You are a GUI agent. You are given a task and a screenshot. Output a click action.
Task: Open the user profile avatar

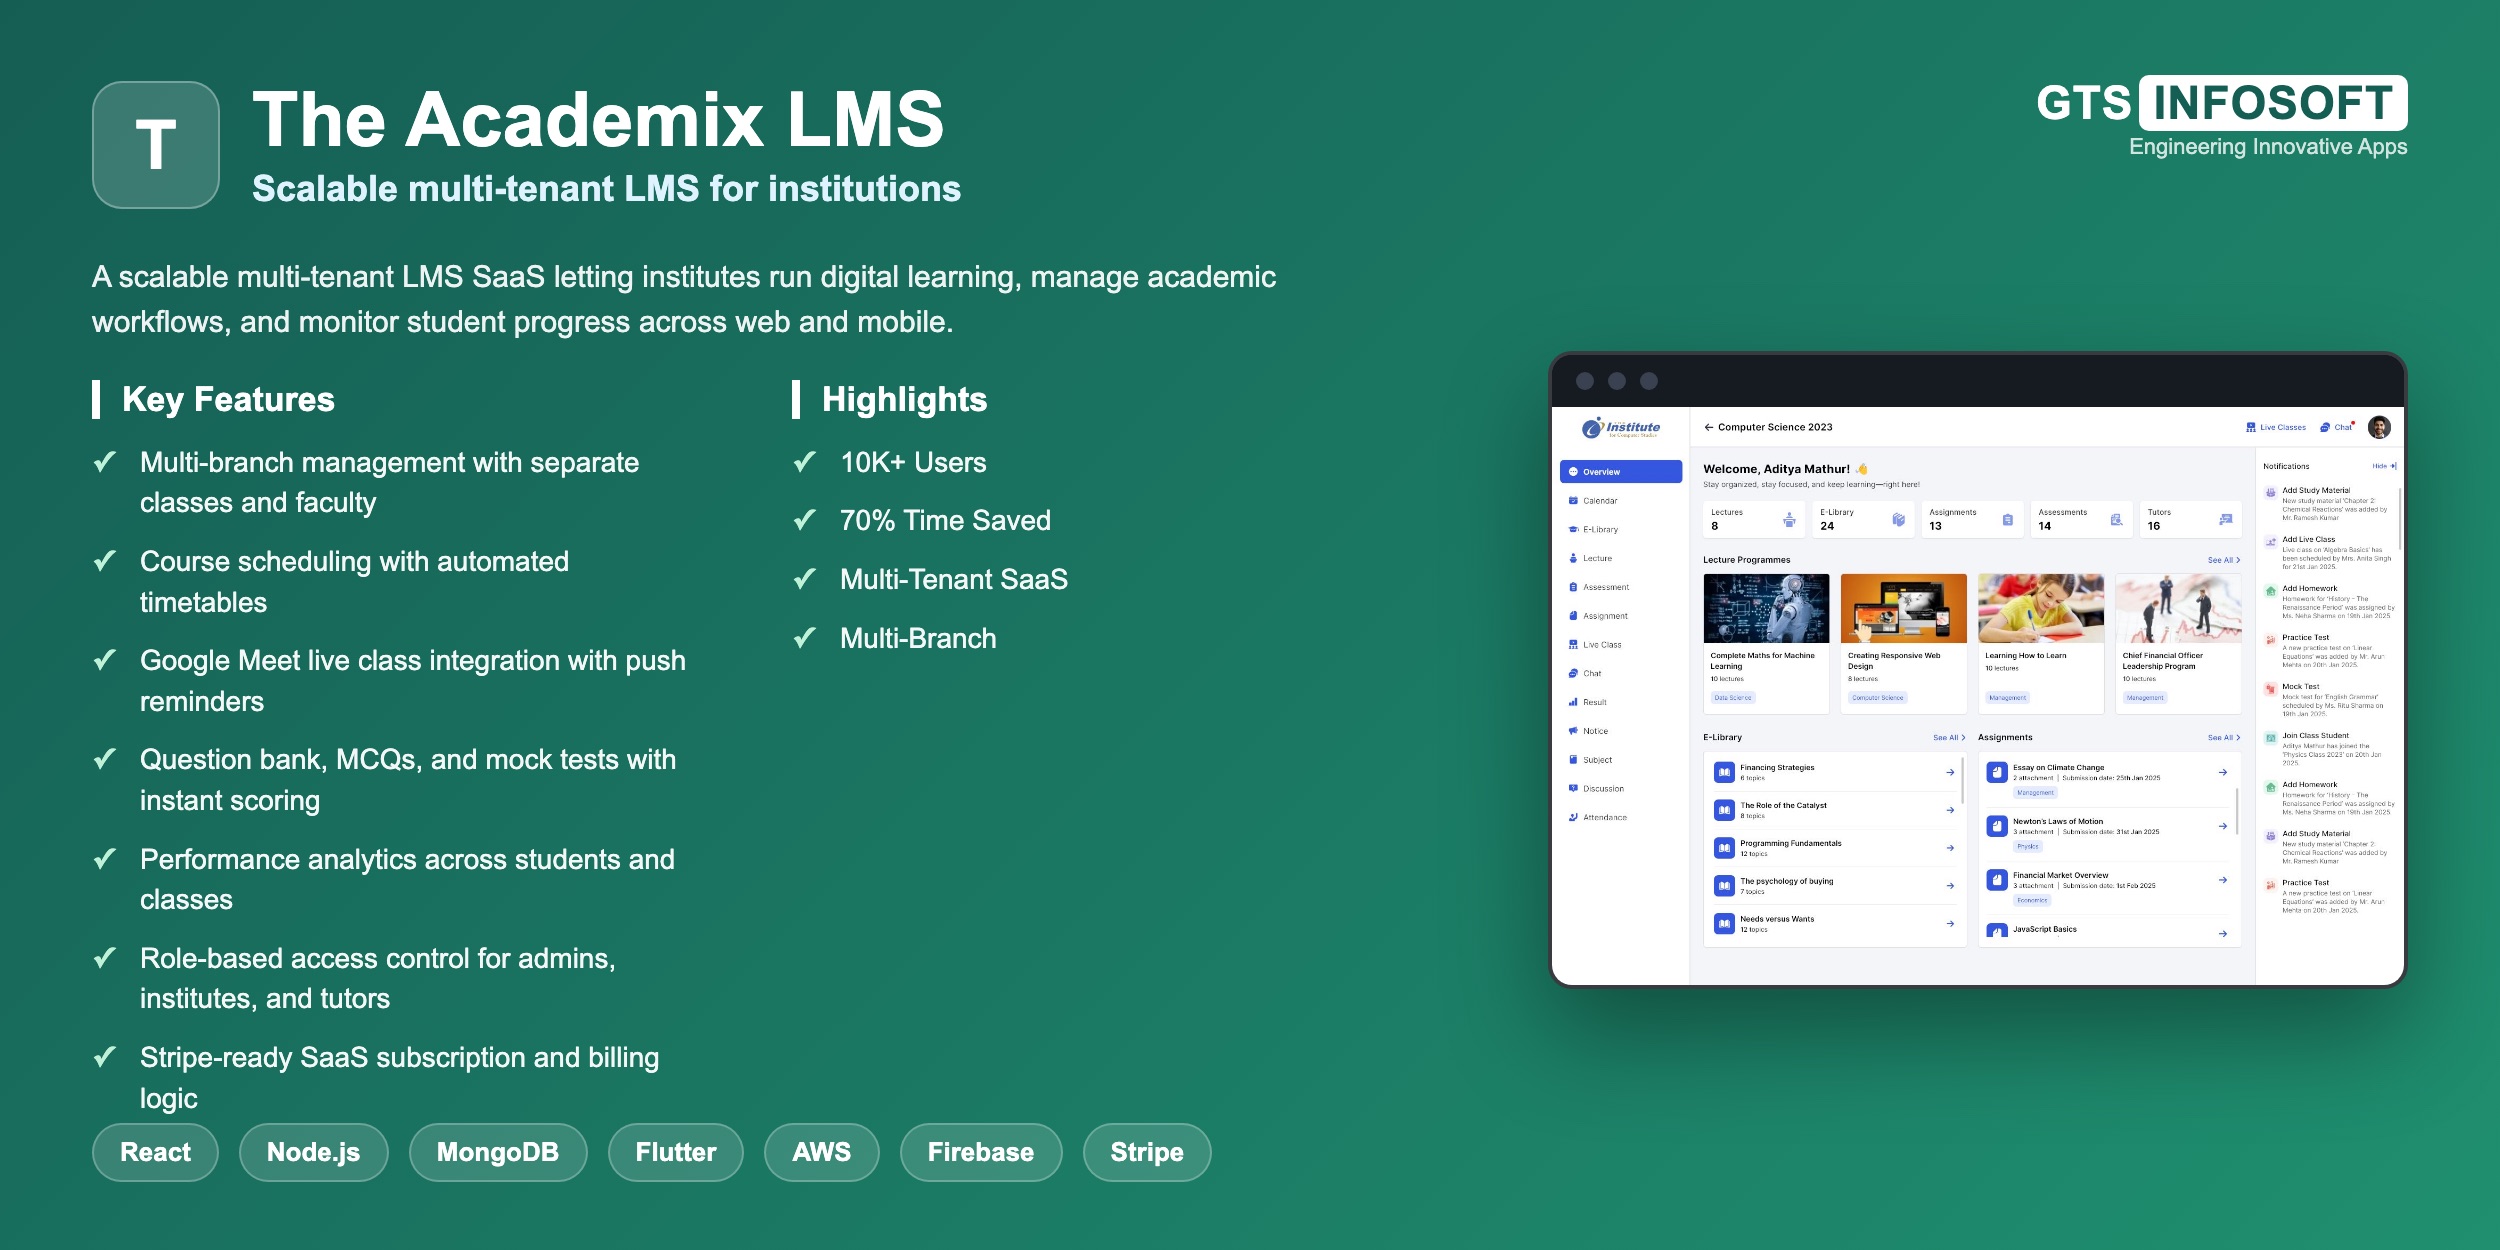click(x=2379, y=427)
